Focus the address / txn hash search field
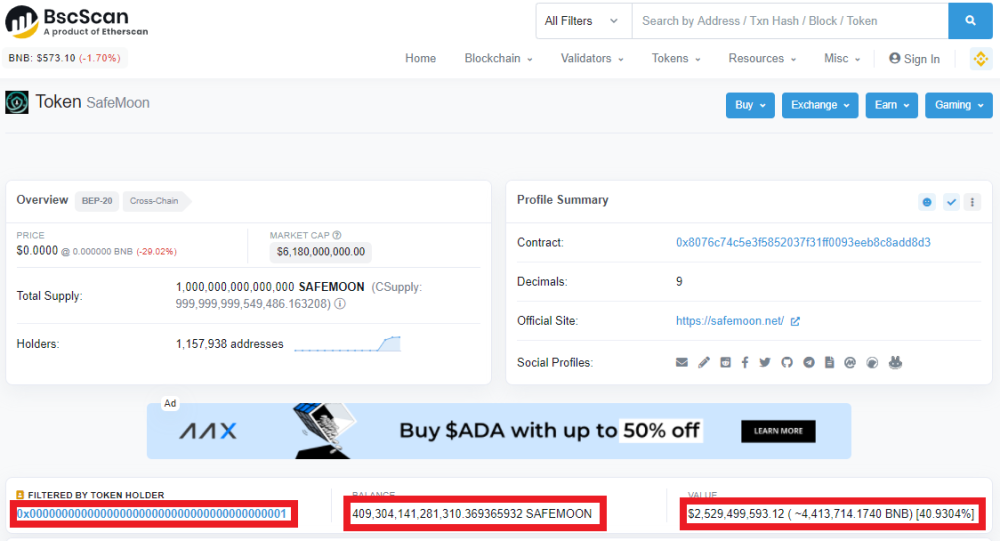Image resolution: width=1000 pixels, height=541 pixels. click(x=790, y=21)
